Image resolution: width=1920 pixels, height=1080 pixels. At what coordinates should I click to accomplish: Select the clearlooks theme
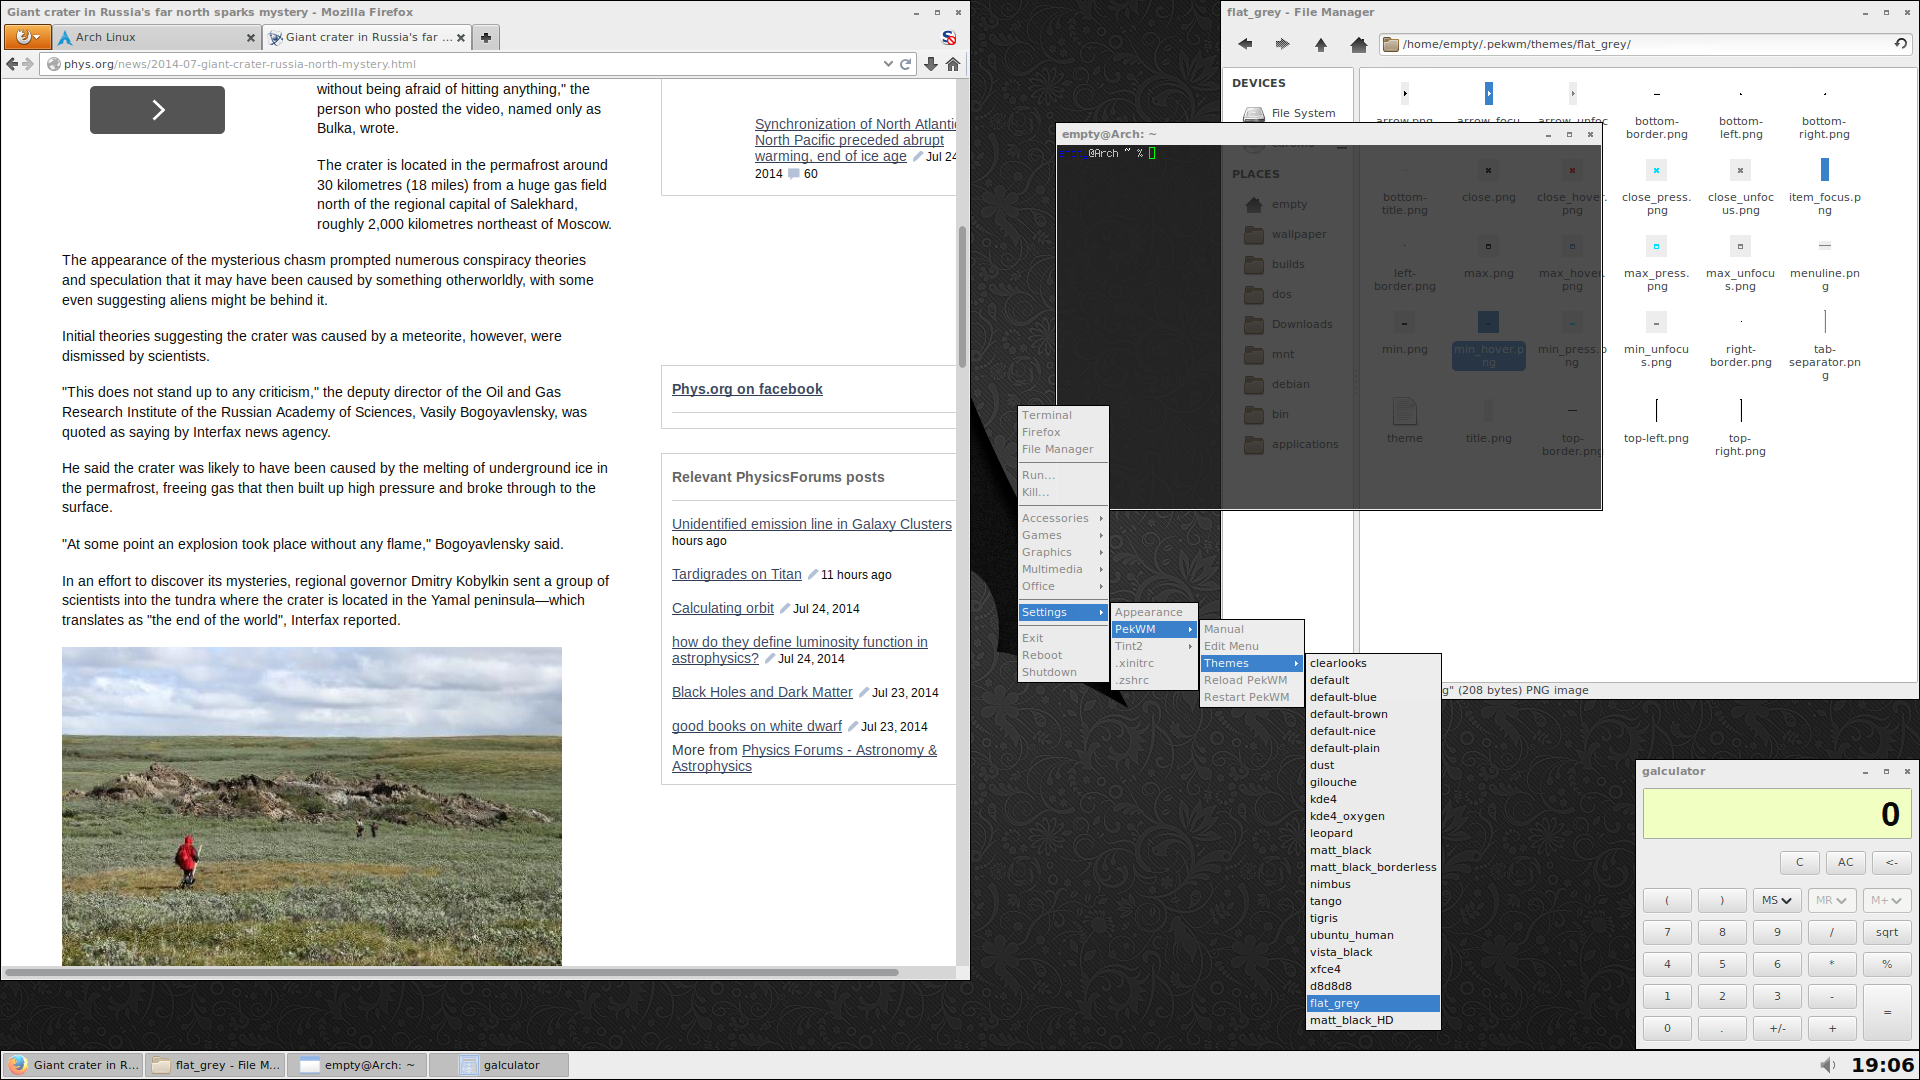tap(1373, 663)
